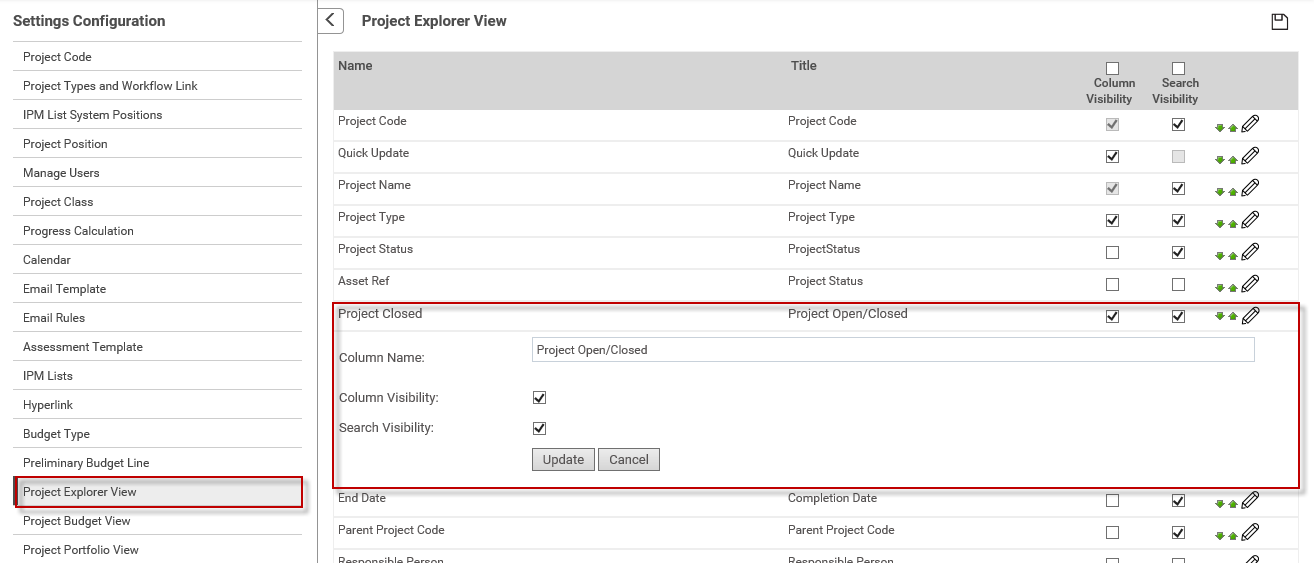The width and height of the screenshot is (1314, 563).
Task: Enable column visibility for Project Status row
Action: 1113,253
